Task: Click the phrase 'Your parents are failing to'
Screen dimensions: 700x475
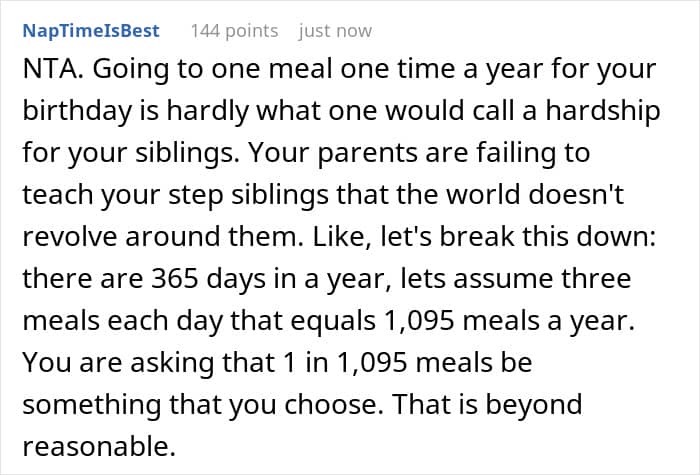Action: (x=419, y=153)
